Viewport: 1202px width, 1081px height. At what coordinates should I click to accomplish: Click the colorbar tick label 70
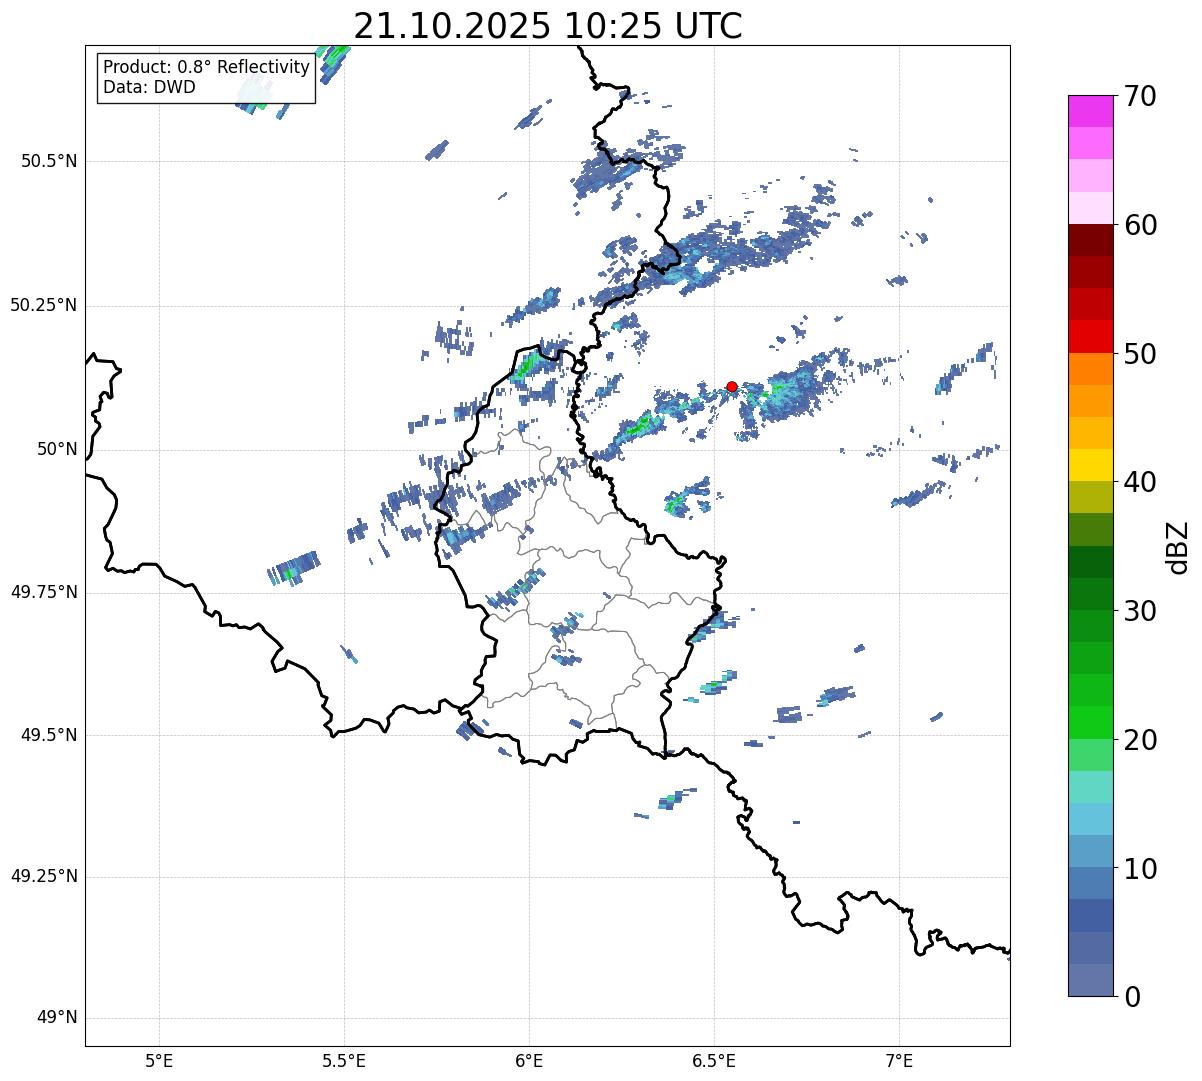coord(1140,96)
